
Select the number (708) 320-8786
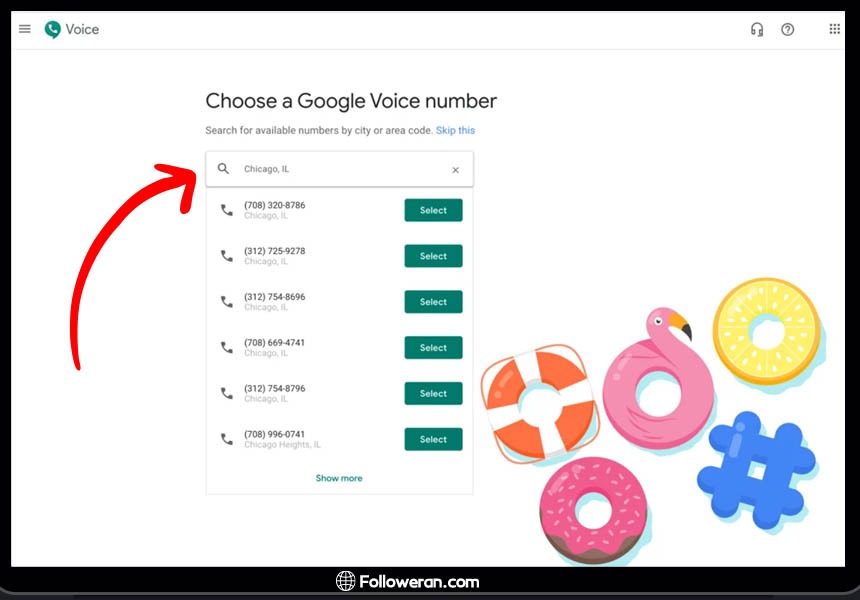pos(433,210)
